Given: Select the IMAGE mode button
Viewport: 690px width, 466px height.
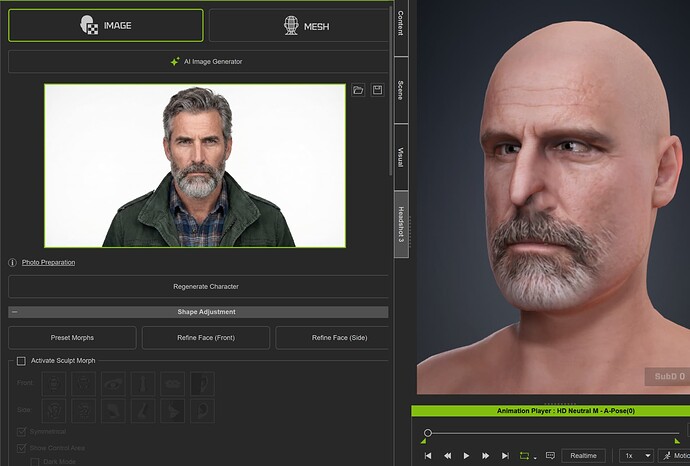Looking at the screenshot, I should coord(106,26).
